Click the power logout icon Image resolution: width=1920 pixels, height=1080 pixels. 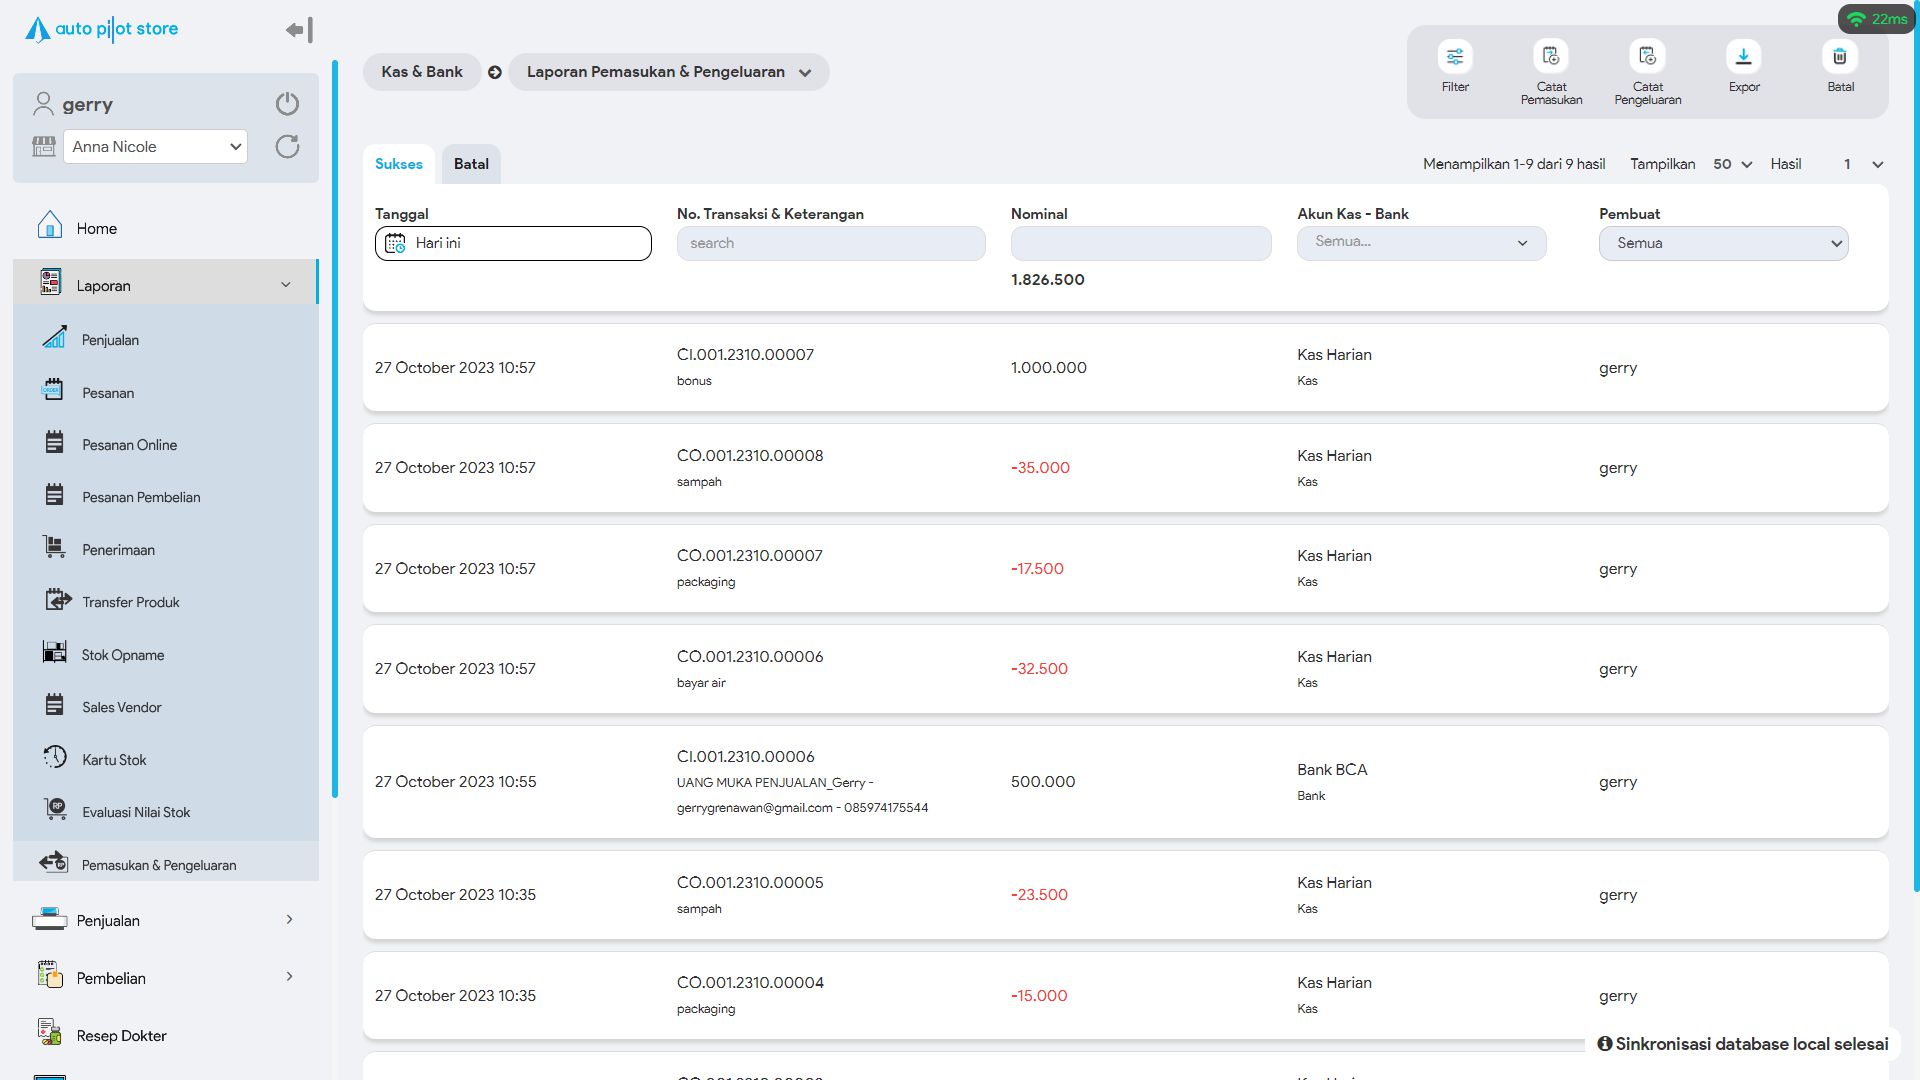(287, 104)
